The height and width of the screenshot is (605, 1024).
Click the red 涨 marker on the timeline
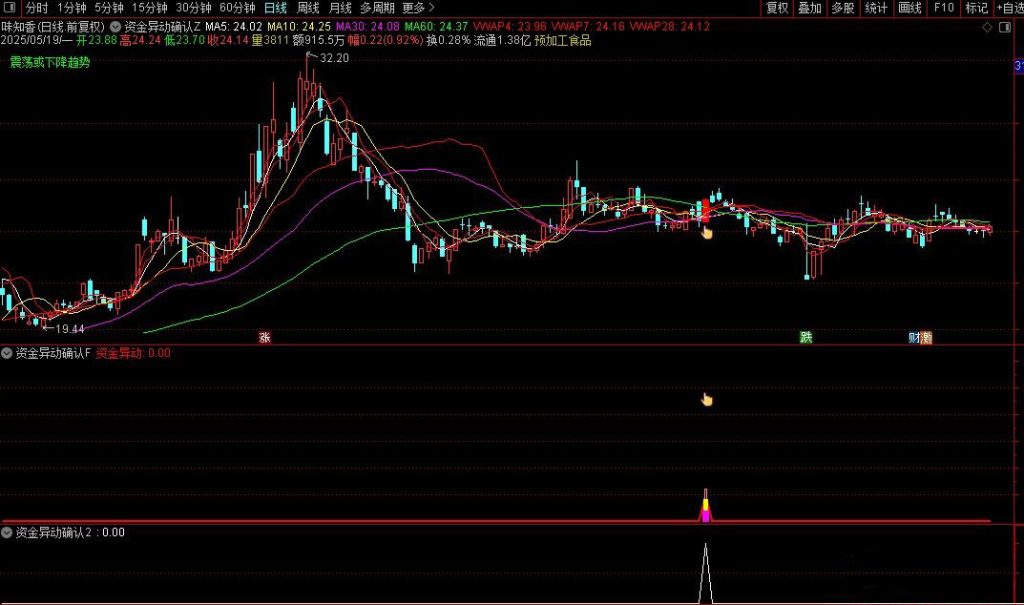click(265, 338)
